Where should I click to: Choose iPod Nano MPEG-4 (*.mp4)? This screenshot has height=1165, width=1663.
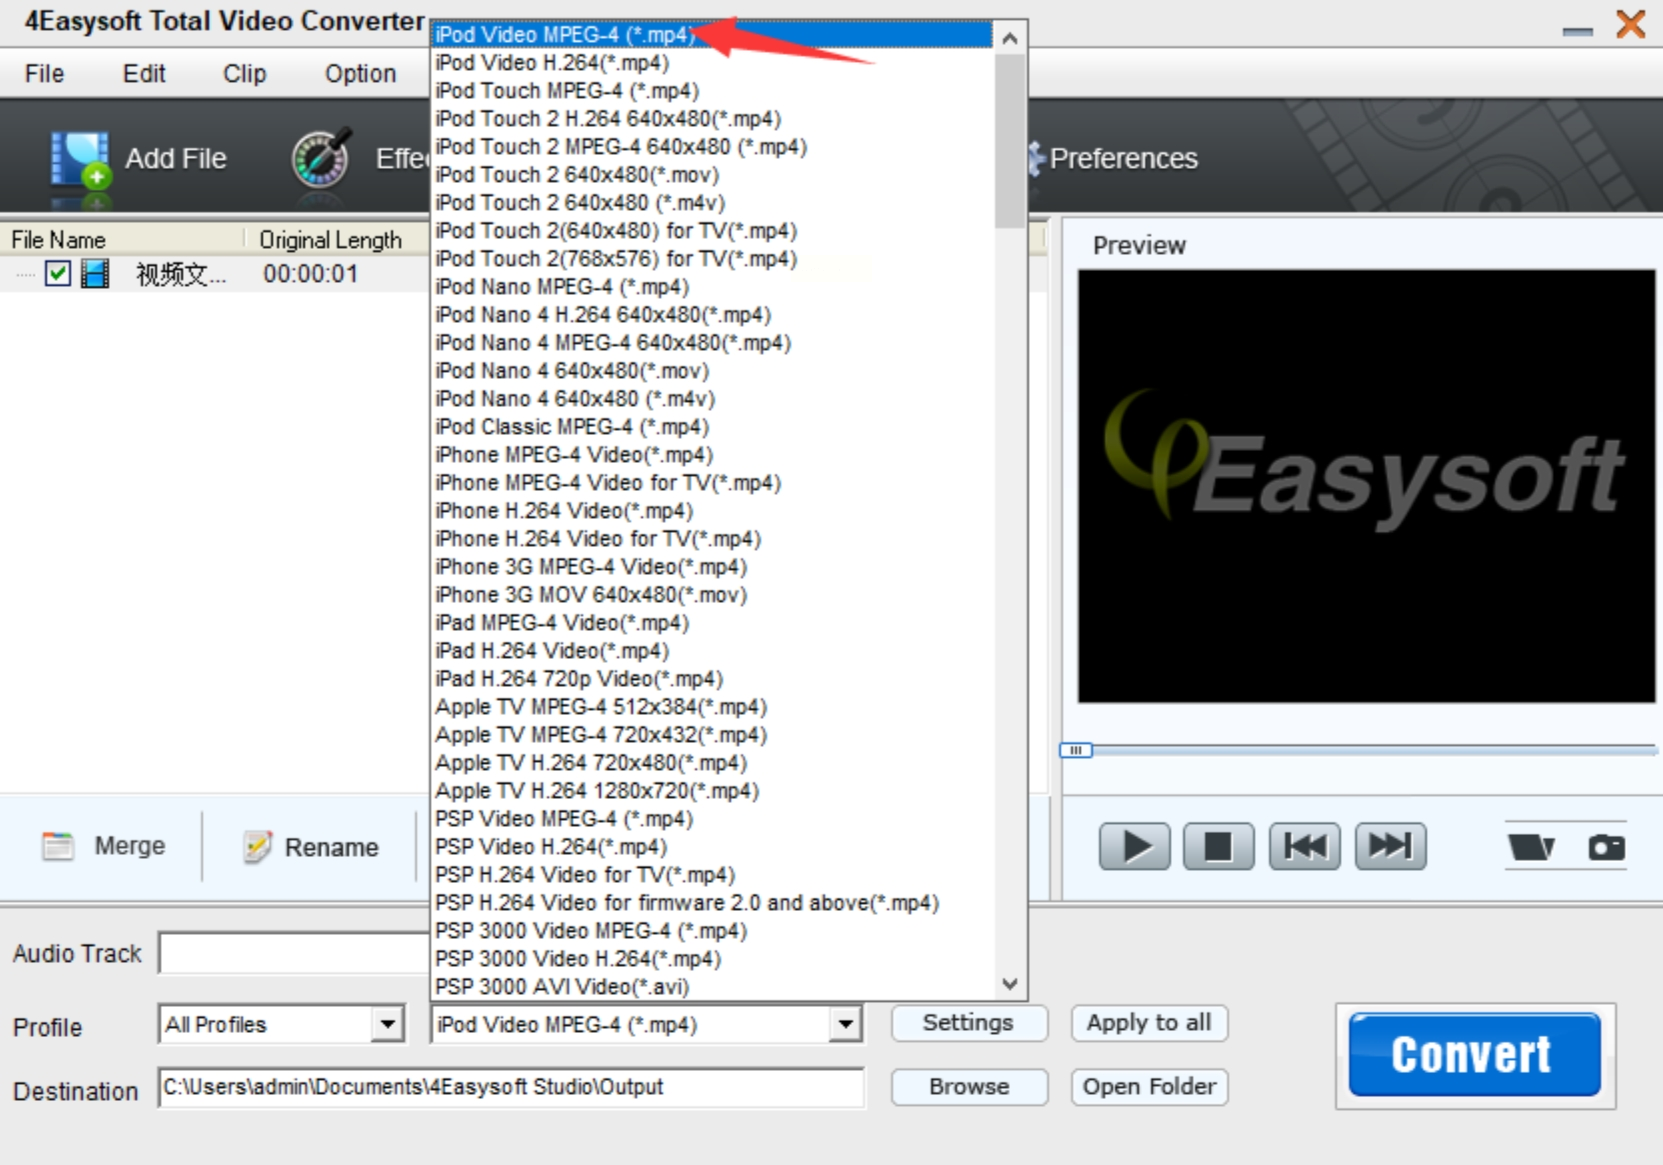712,286
